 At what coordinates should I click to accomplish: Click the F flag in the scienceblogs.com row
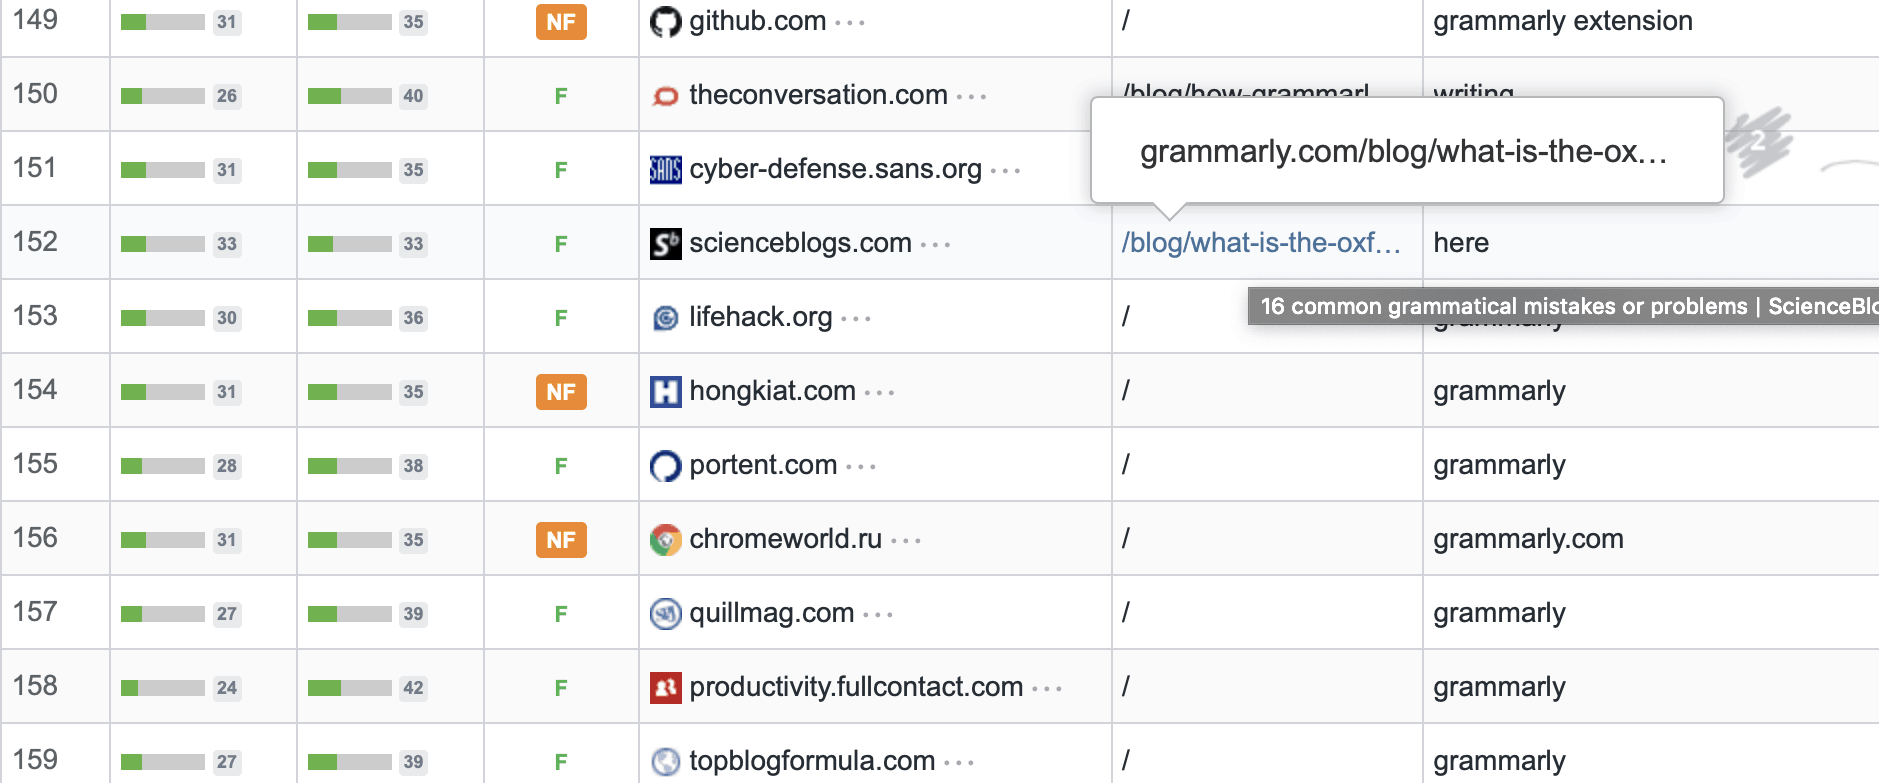point(561,244)
